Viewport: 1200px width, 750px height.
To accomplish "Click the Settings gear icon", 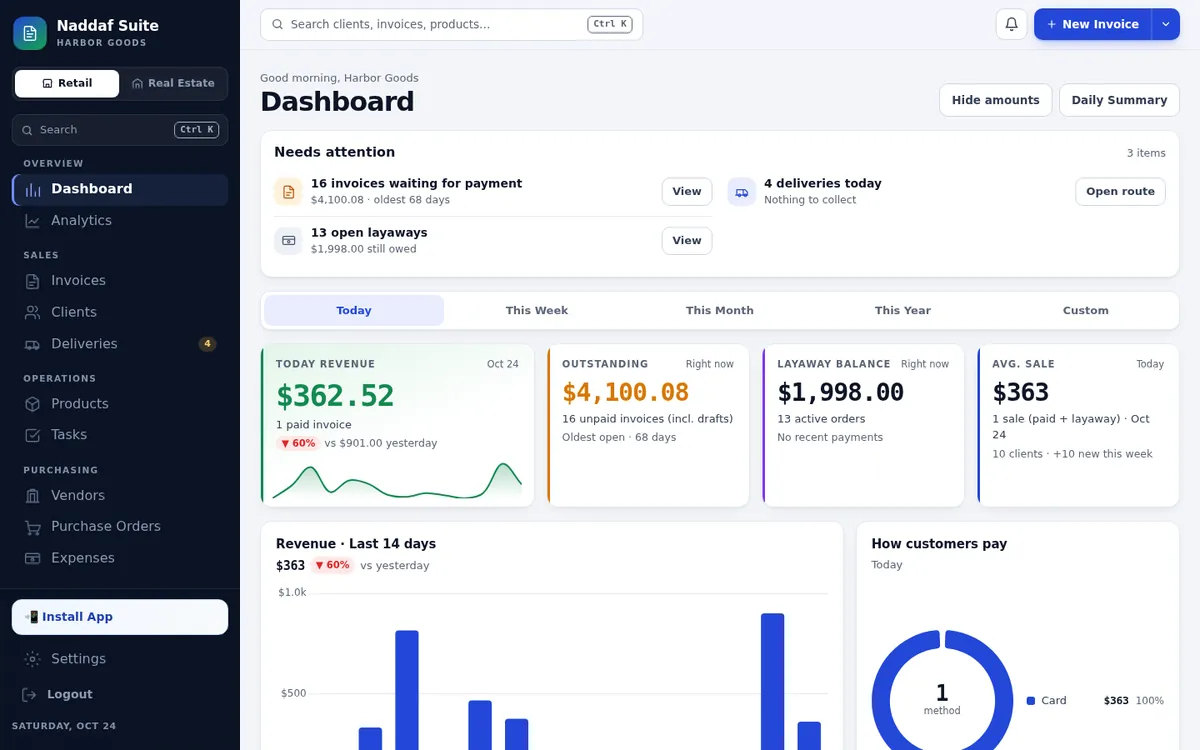I will tap(33, 659).
